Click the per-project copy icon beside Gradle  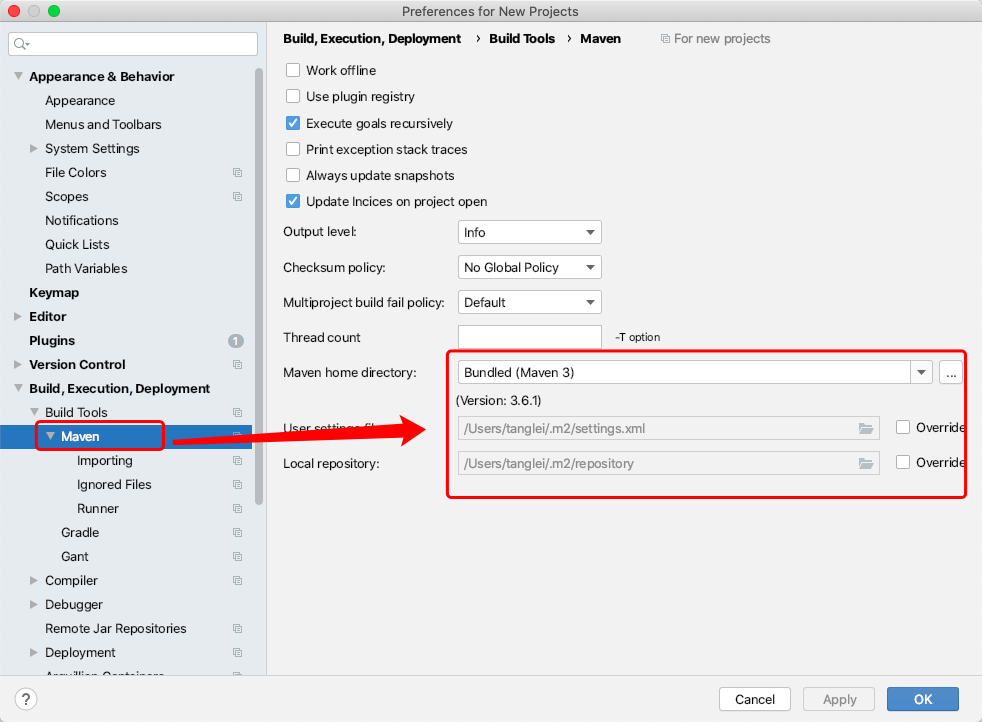237,533
